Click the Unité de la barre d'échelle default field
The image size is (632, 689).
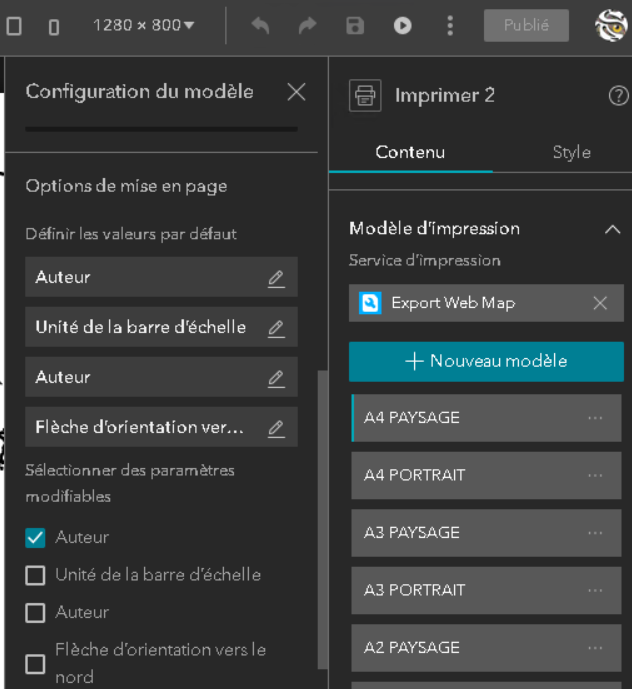tap(161, 327)
